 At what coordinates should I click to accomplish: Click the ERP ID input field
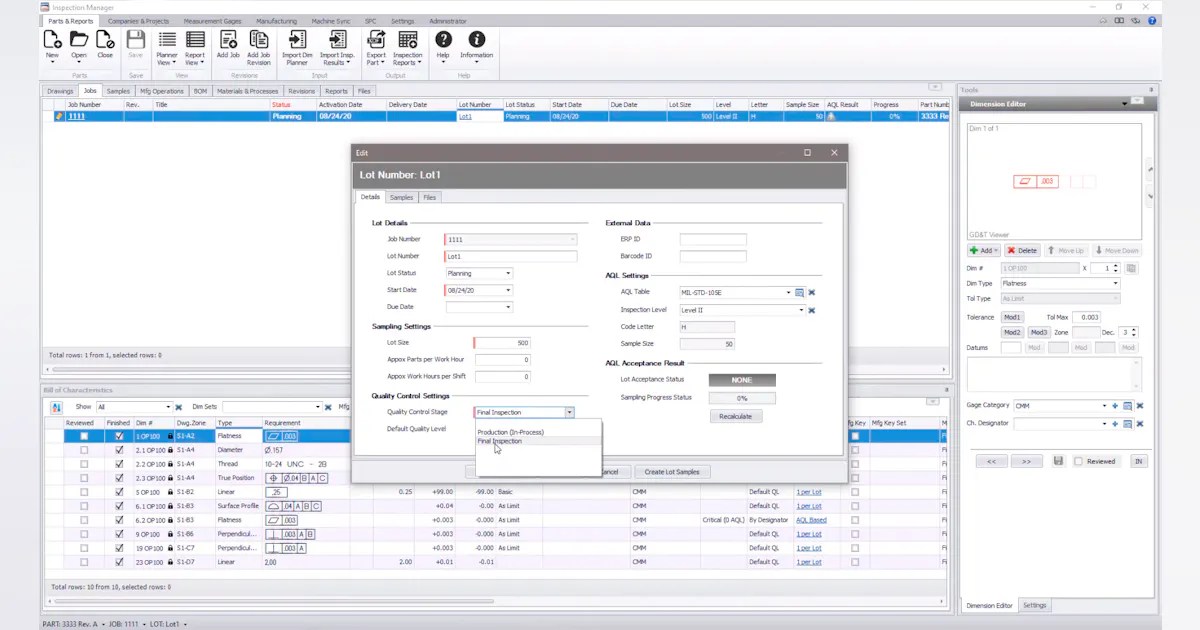click(x=713, y=239)
